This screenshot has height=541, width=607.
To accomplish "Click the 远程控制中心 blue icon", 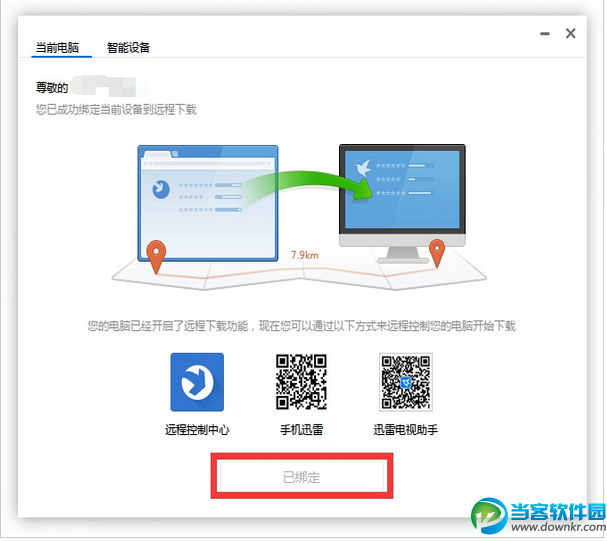I will coord(197,382).
